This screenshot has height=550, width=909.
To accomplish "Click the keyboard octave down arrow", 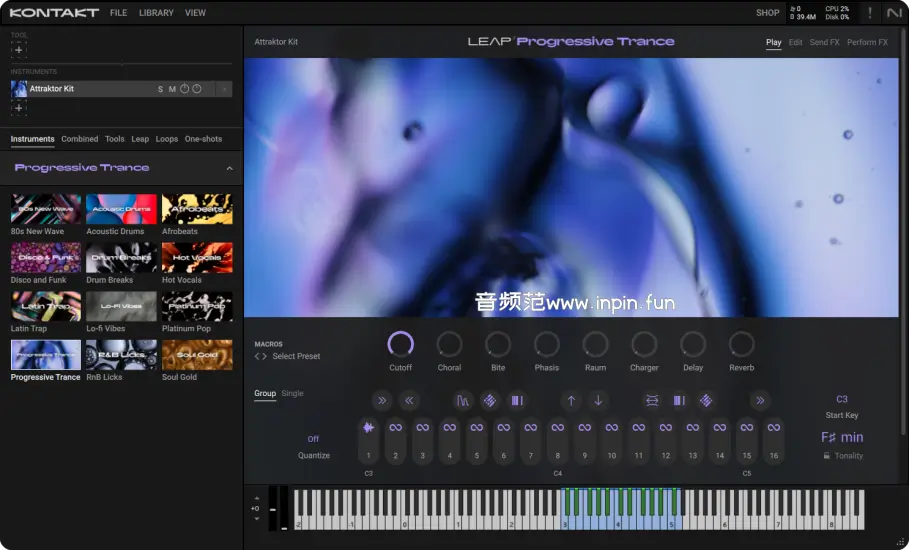I will [x=257, y=519].
